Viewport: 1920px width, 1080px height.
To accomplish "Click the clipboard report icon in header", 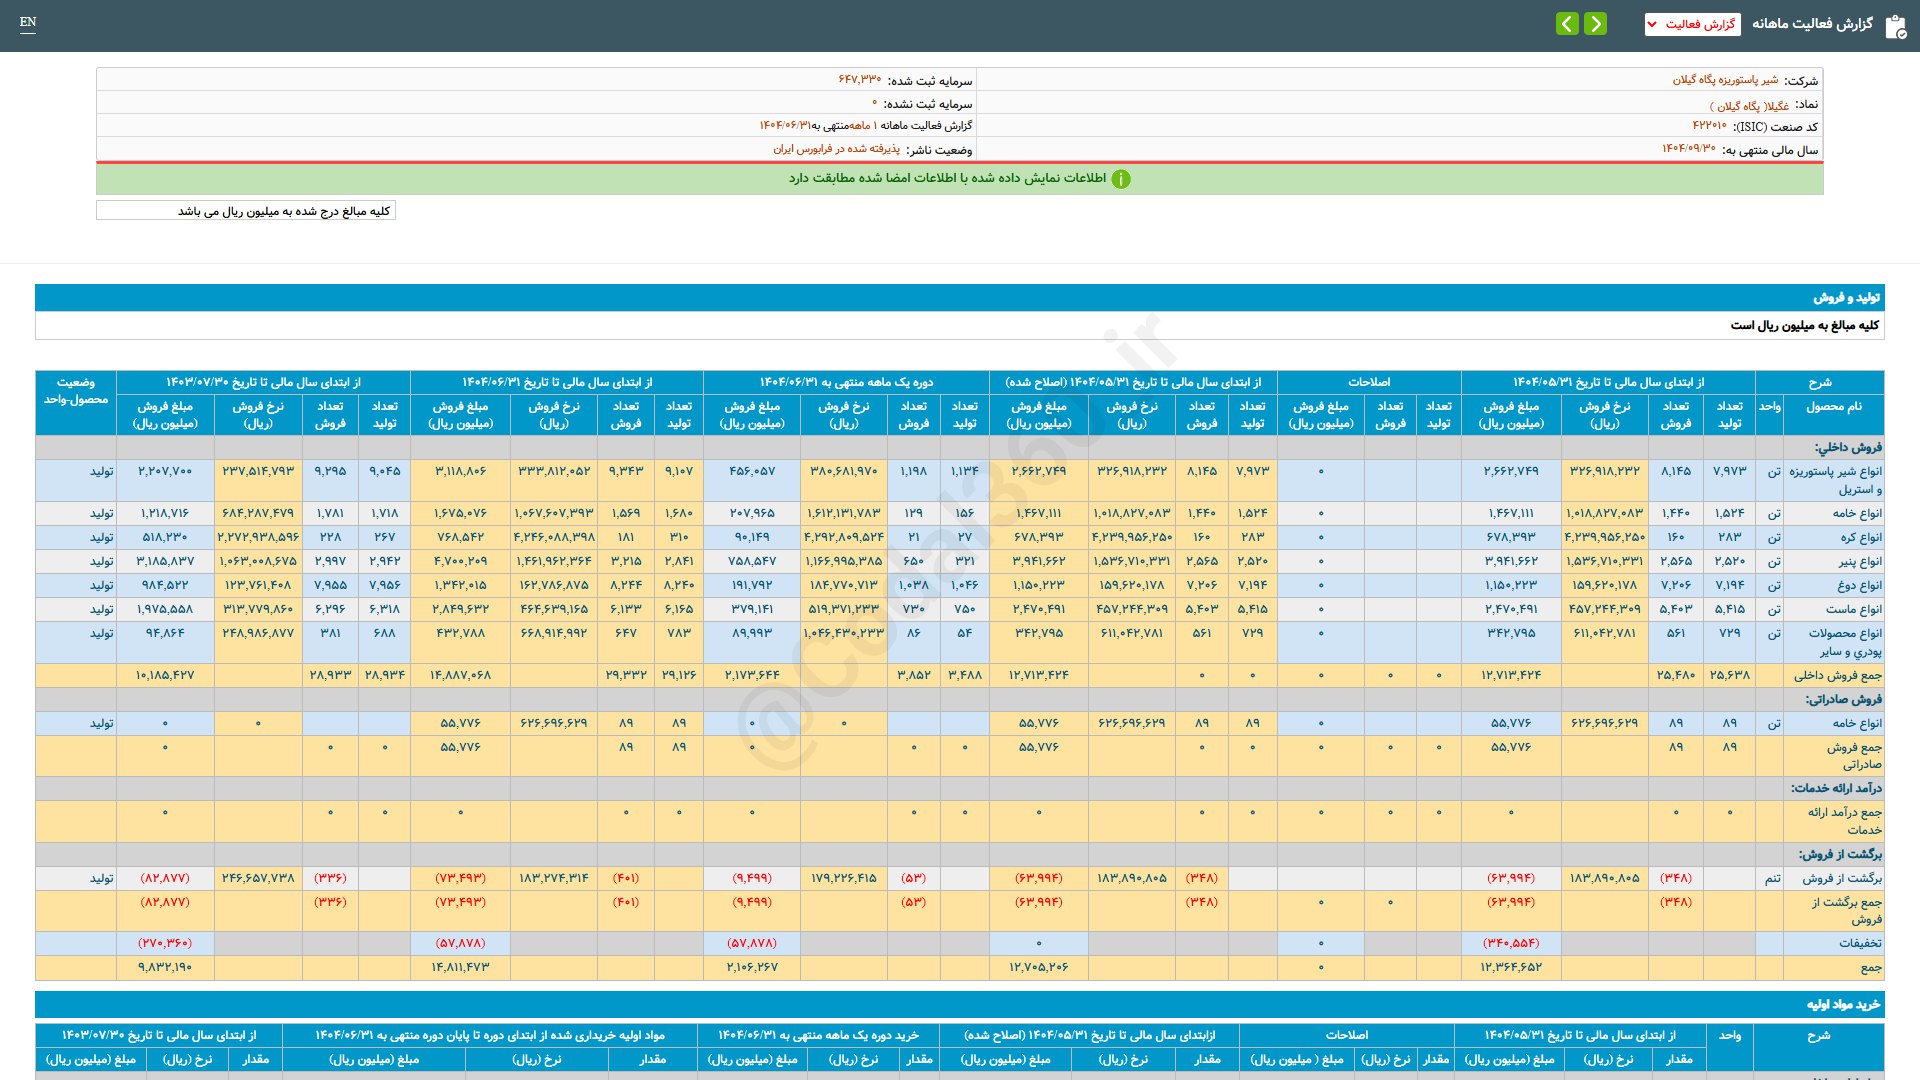I will point(1895,26).
